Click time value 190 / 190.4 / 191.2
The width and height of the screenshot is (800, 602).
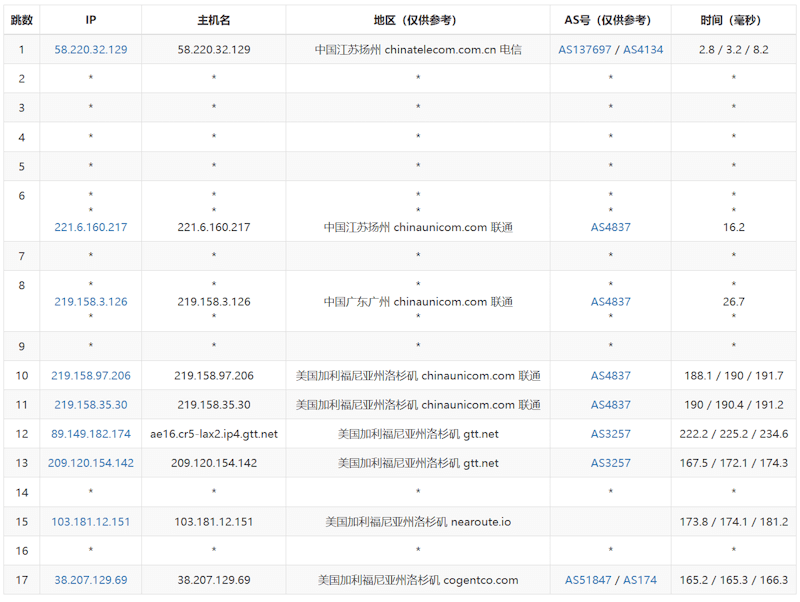[x=734, y=405]
